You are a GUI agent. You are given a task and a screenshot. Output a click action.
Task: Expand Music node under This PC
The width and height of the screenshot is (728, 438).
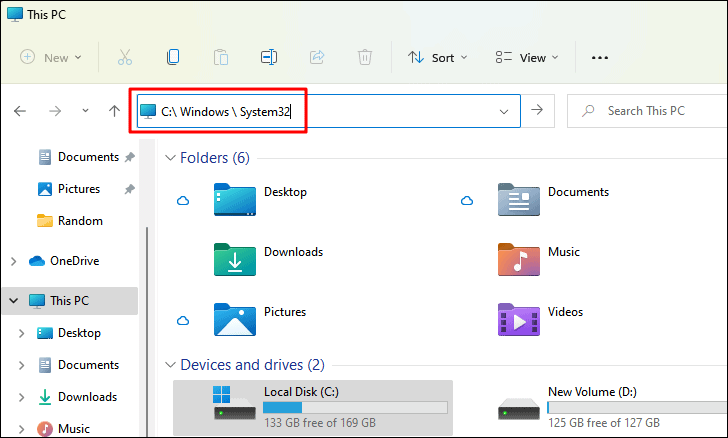(21, 429)
